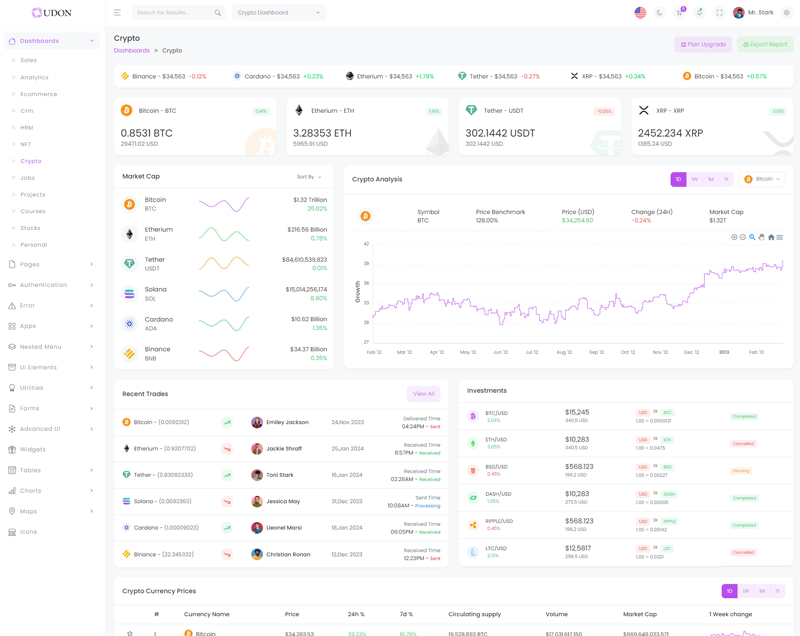This screenshot has width=800, height=636.
Task: Open the notifications bell
Action: coord(699,13)
